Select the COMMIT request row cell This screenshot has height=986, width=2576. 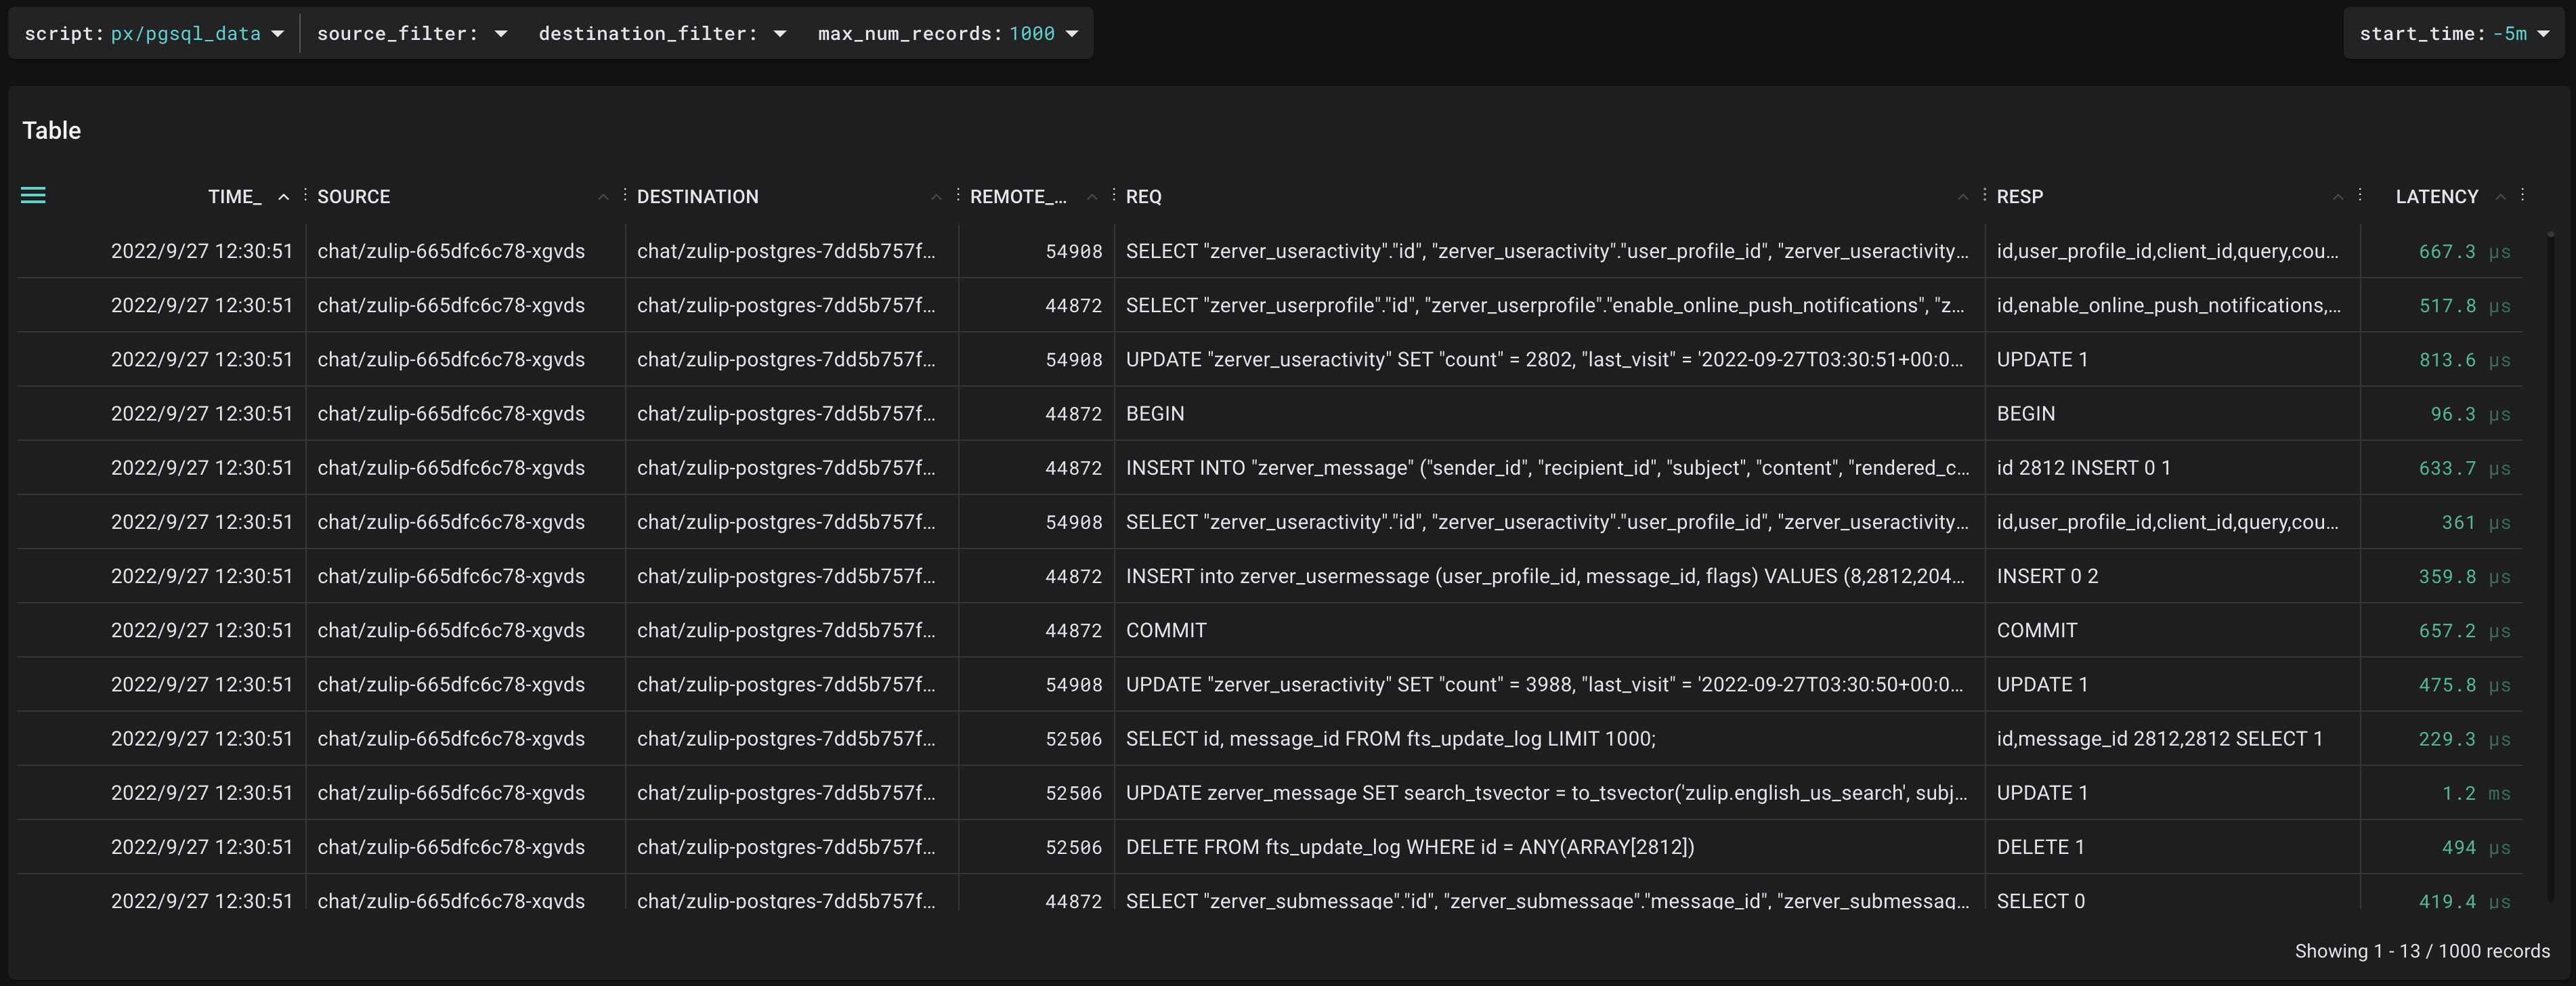tap(1549, 631)
